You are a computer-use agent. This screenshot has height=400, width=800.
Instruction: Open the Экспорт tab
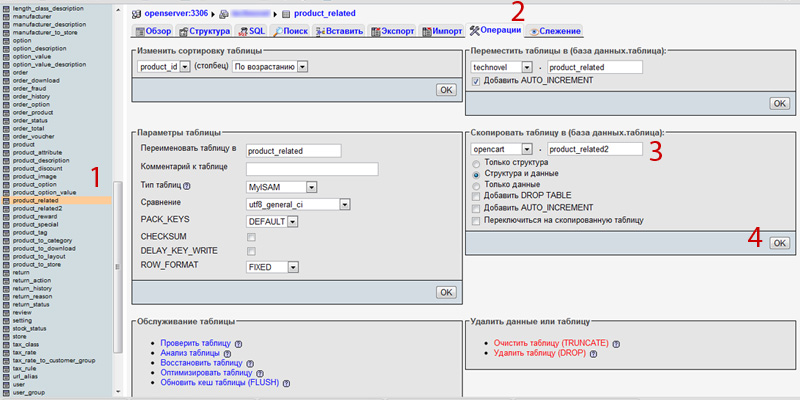[x=392, y=31]
